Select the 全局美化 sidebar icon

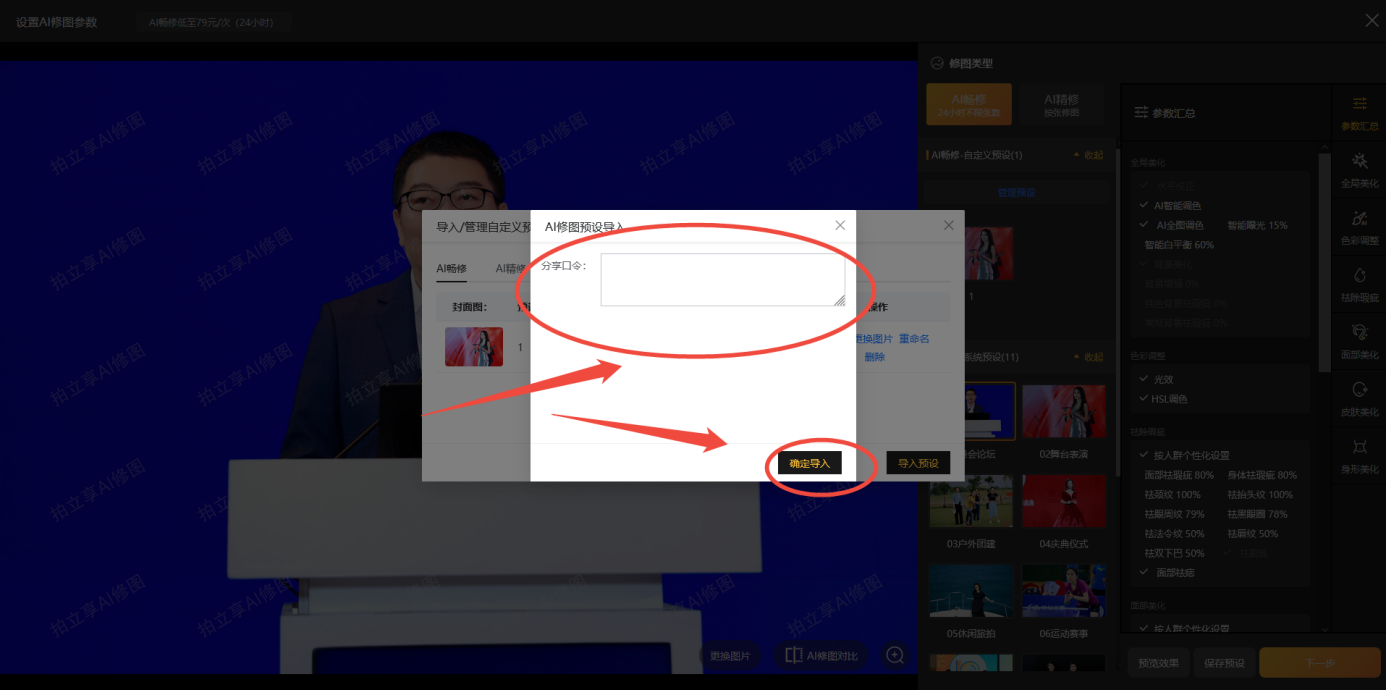[x=1359, y=170]
